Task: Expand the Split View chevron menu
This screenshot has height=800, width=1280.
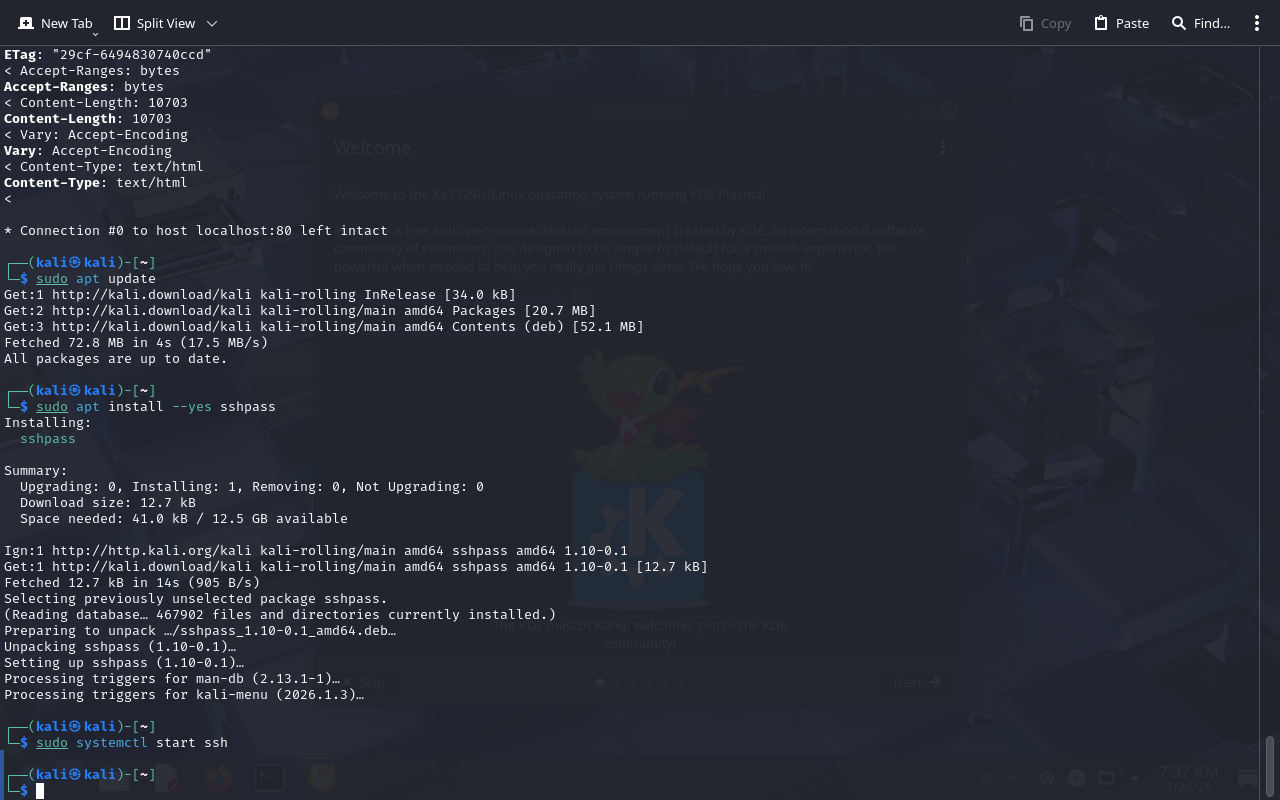Action: click(212, 23)
